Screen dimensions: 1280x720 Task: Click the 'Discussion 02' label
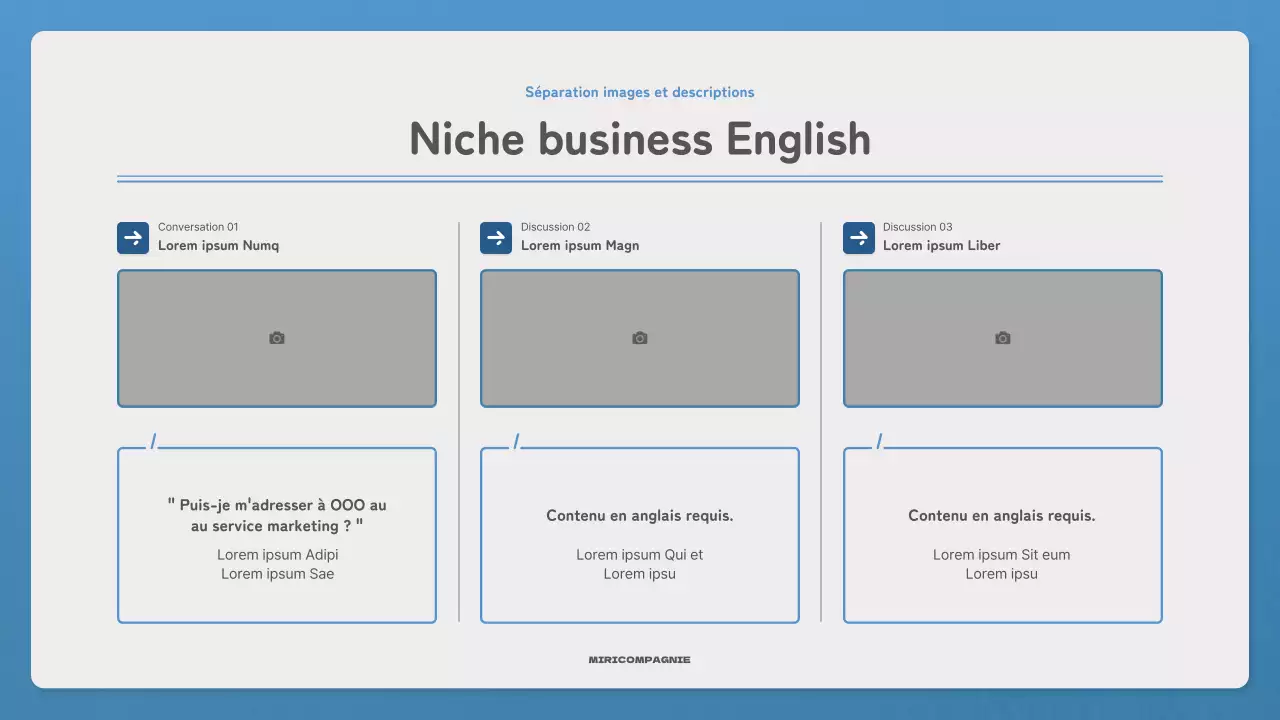tap(555, 227)
